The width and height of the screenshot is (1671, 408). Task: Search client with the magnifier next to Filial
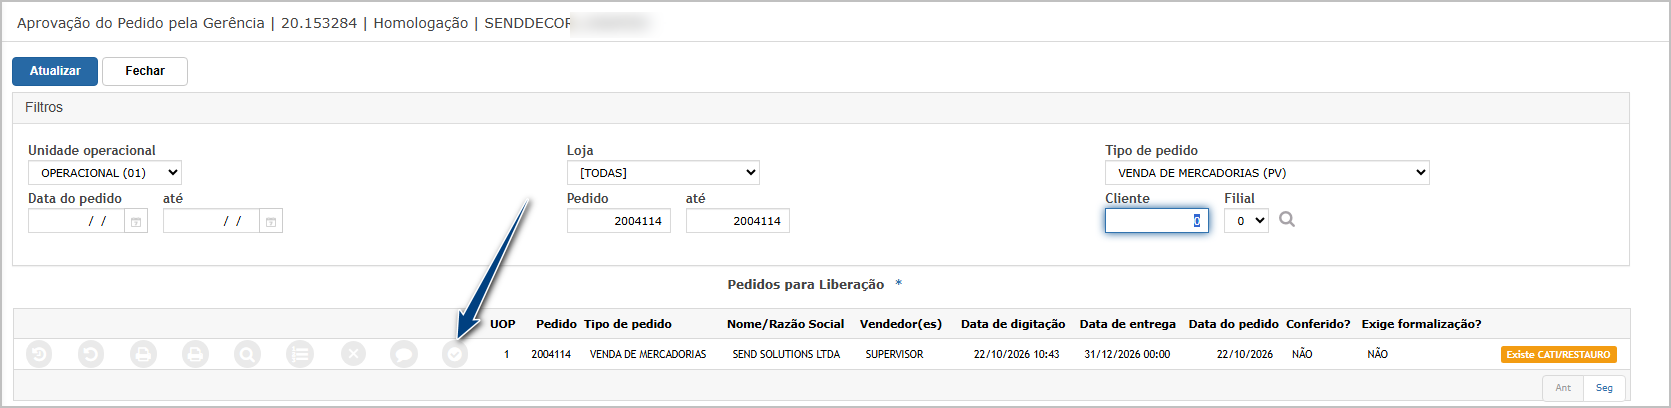[1287, 220]
